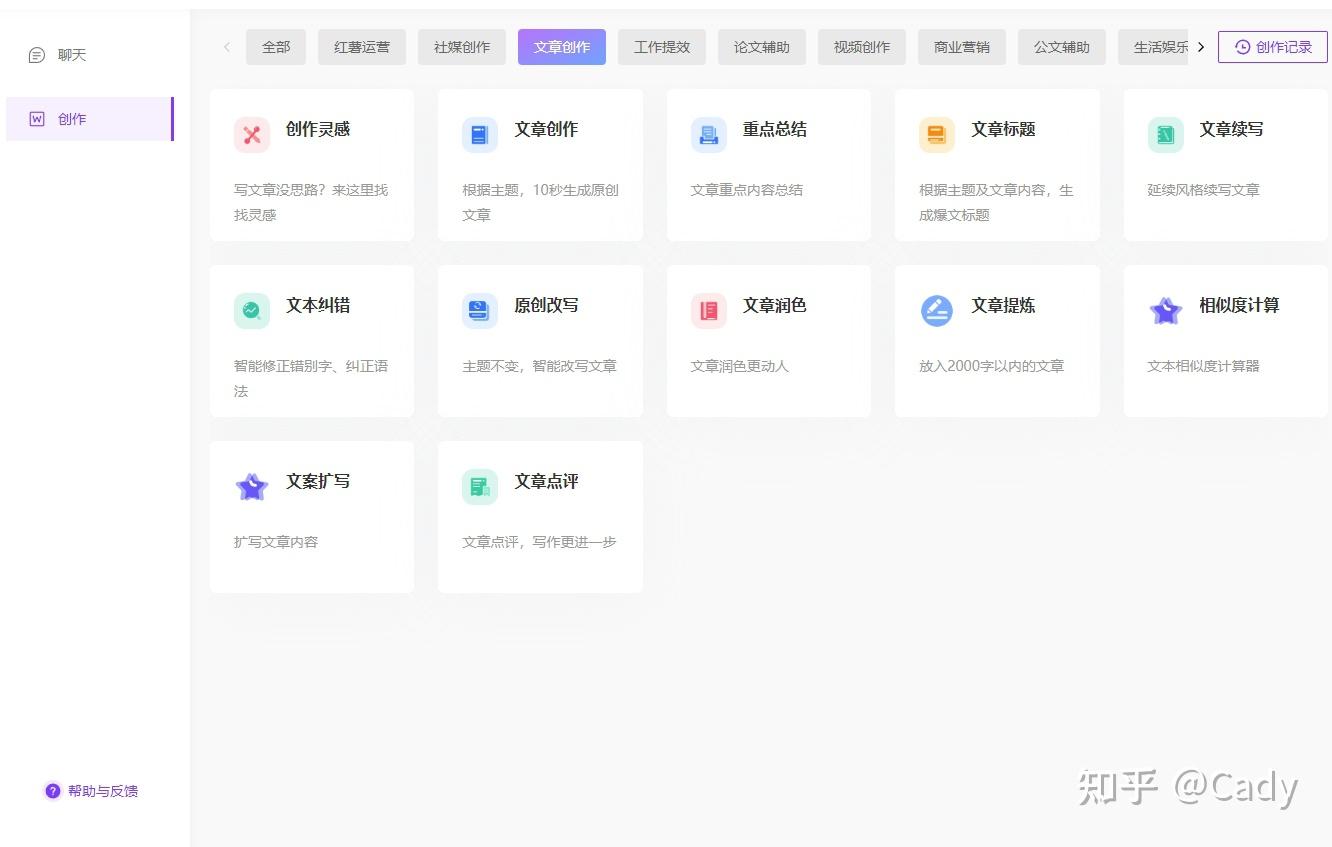Show more category tabs with right arrow
The height and width of the screenshot is (847, 1332).
click(1201, 47)
